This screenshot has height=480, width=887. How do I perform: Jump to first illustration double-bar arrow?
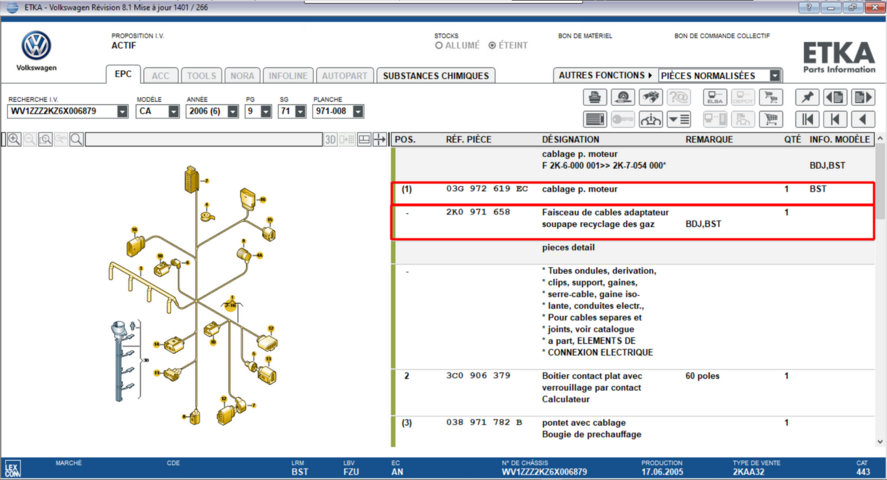point(807,119)
